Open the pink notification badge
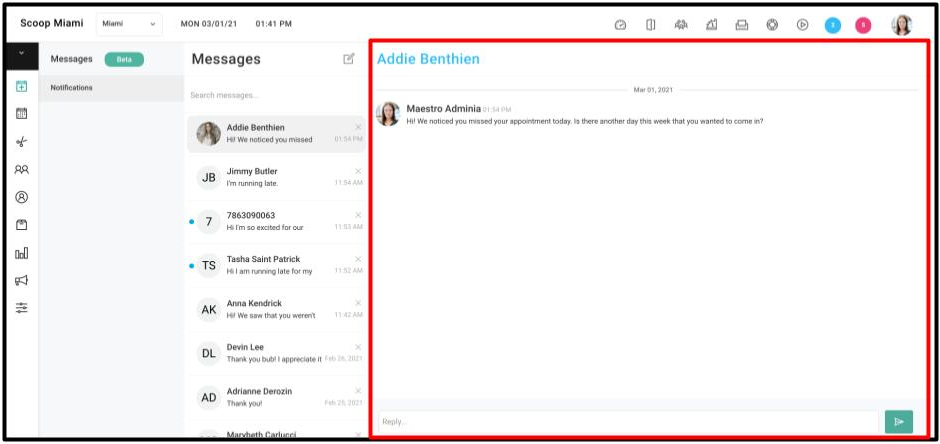Image resolution: width=940 pixels, height=444 pixels. point(863,25)
